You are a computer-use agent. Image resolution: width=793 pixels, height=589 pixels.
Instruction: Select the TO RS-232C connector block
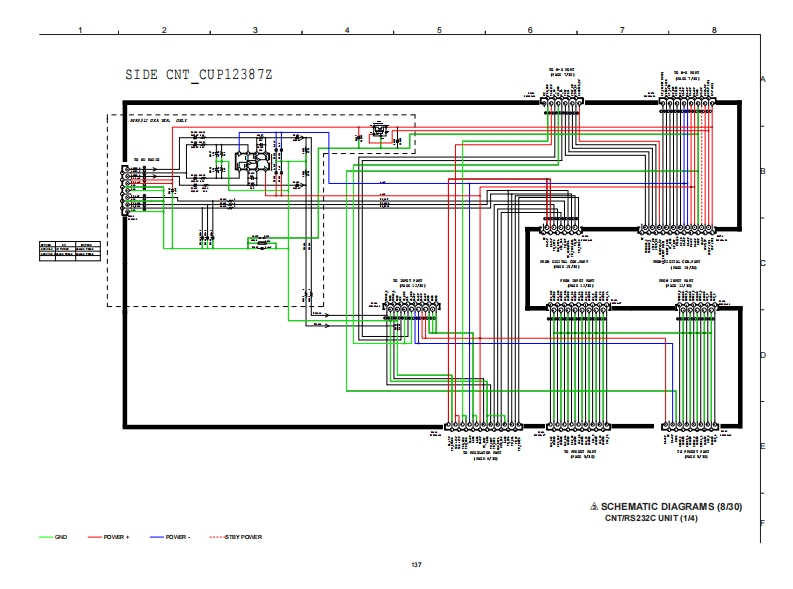[127, 190]
